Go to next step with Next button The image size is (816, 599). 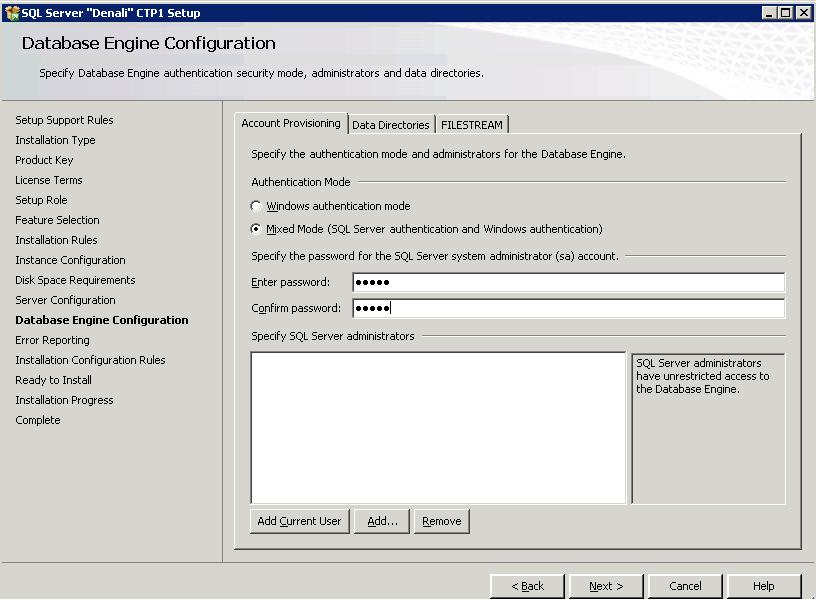coord(605,586)
